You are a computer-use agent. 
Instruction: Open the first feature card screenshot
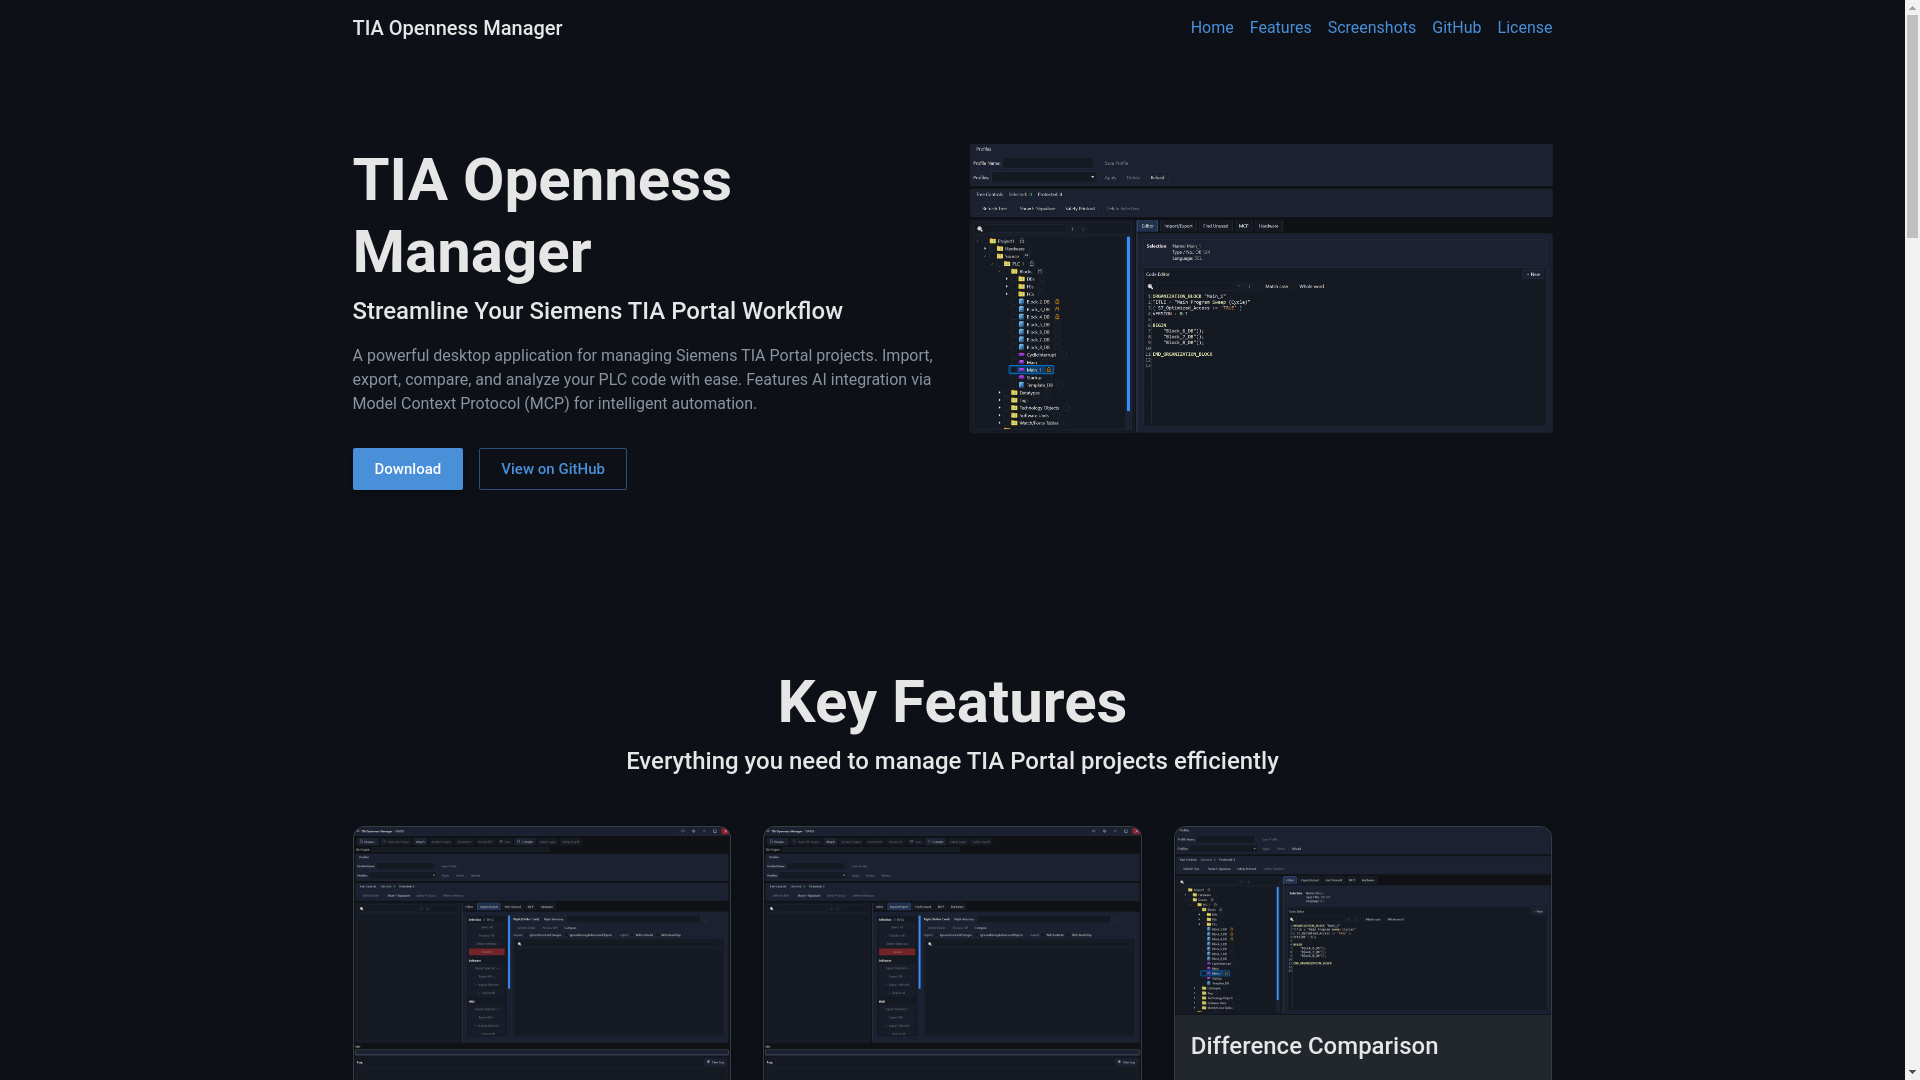(541, 953)
